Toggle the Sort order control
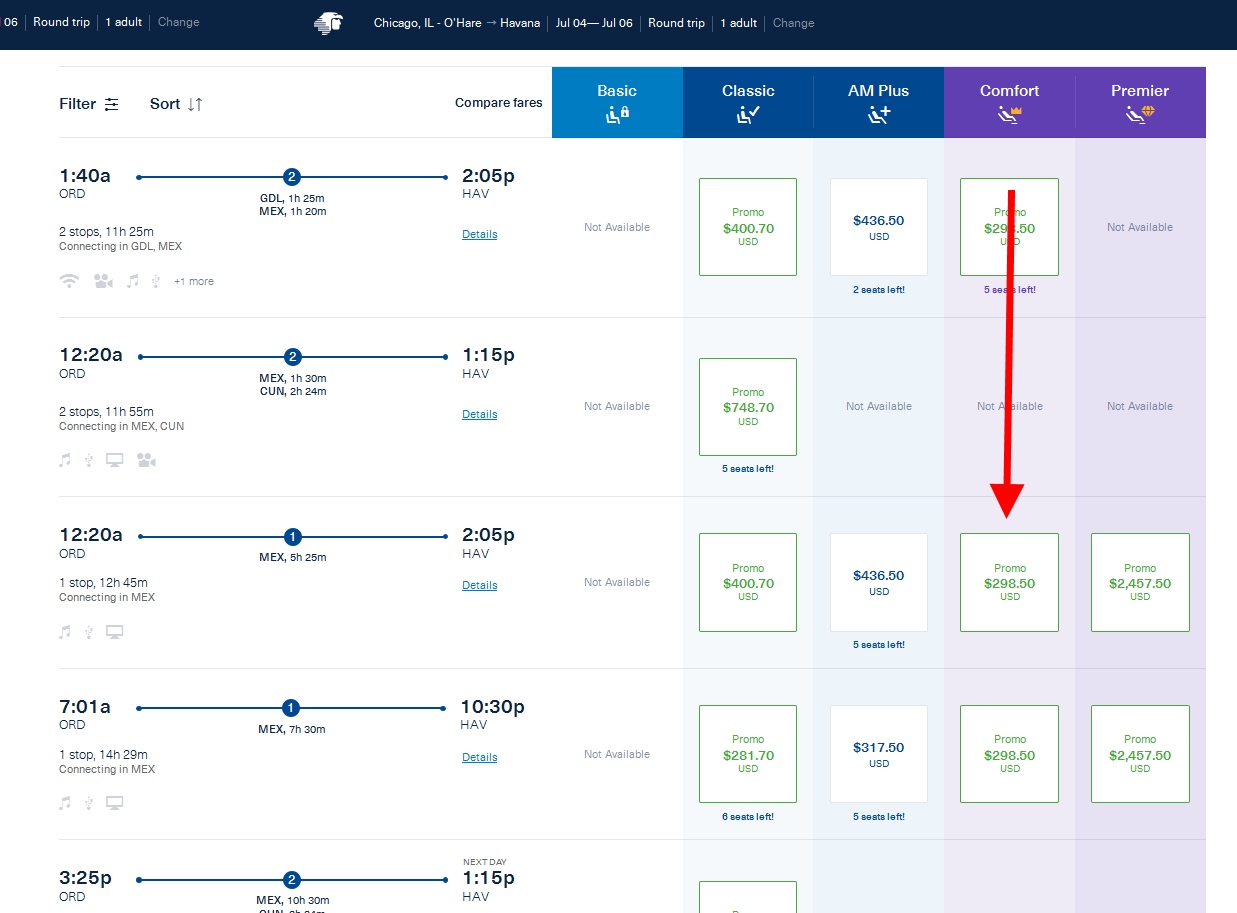Viewport: 1237px width, 913px height. [175, 103]
